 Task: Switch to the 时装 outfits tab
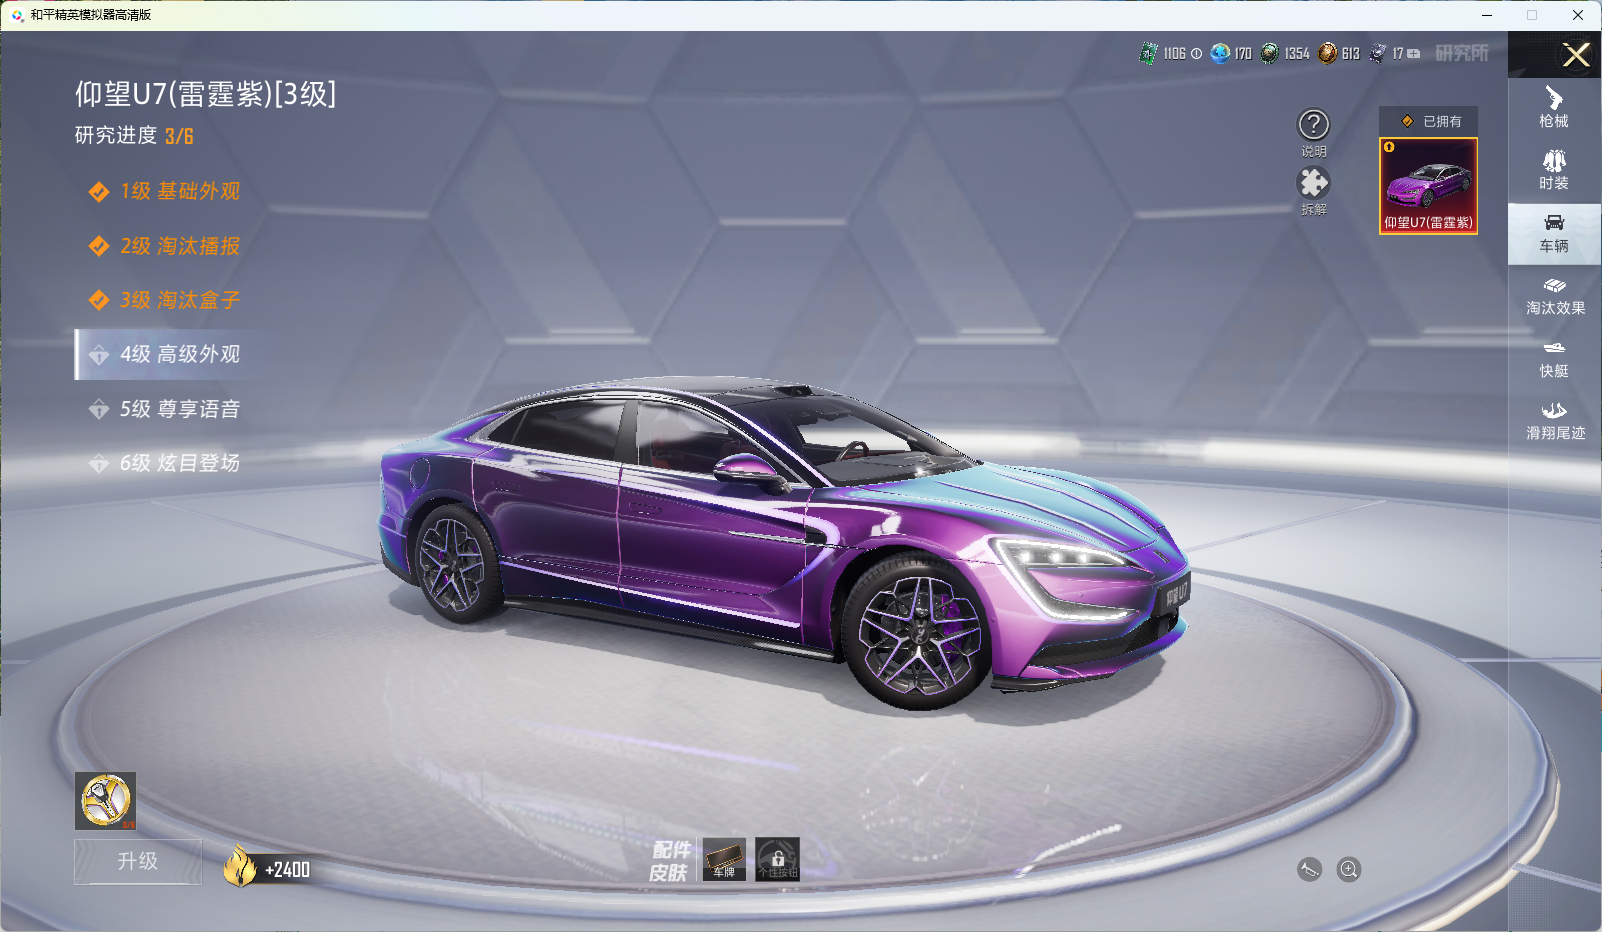tap(1554, 170)
